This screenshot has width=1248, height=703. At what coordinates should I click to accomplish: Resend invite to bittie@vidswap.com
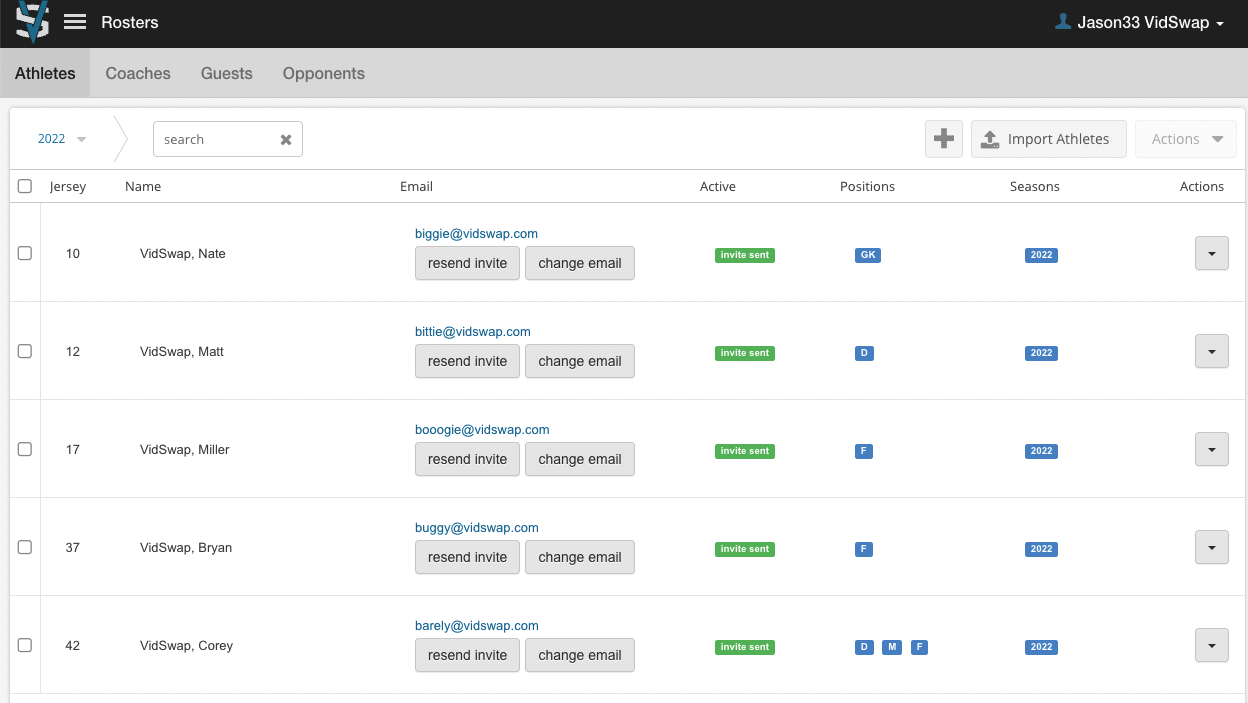pos(467,361)
